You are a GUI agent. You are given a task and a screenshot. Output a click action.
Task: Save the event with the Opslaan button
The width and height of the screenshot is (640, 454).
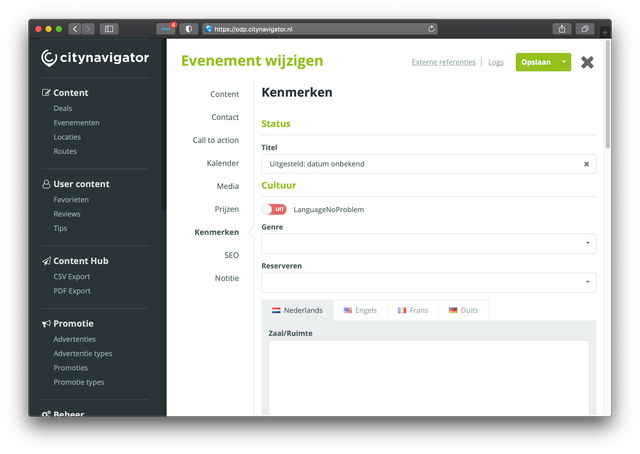[x=536, y=62]
